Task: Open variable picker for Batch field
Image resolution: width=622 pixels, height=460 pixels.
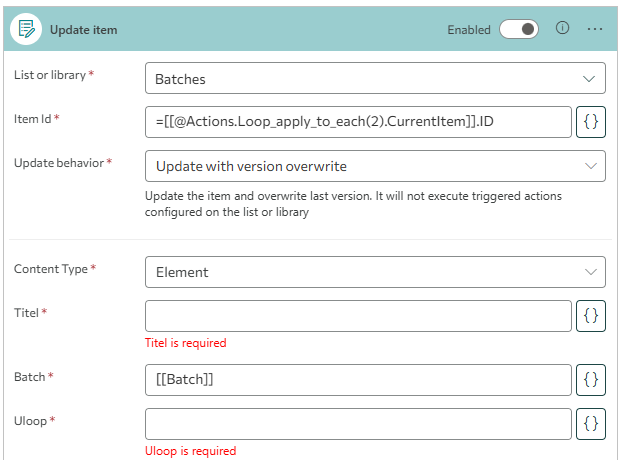Action: [x=591, y=379]
